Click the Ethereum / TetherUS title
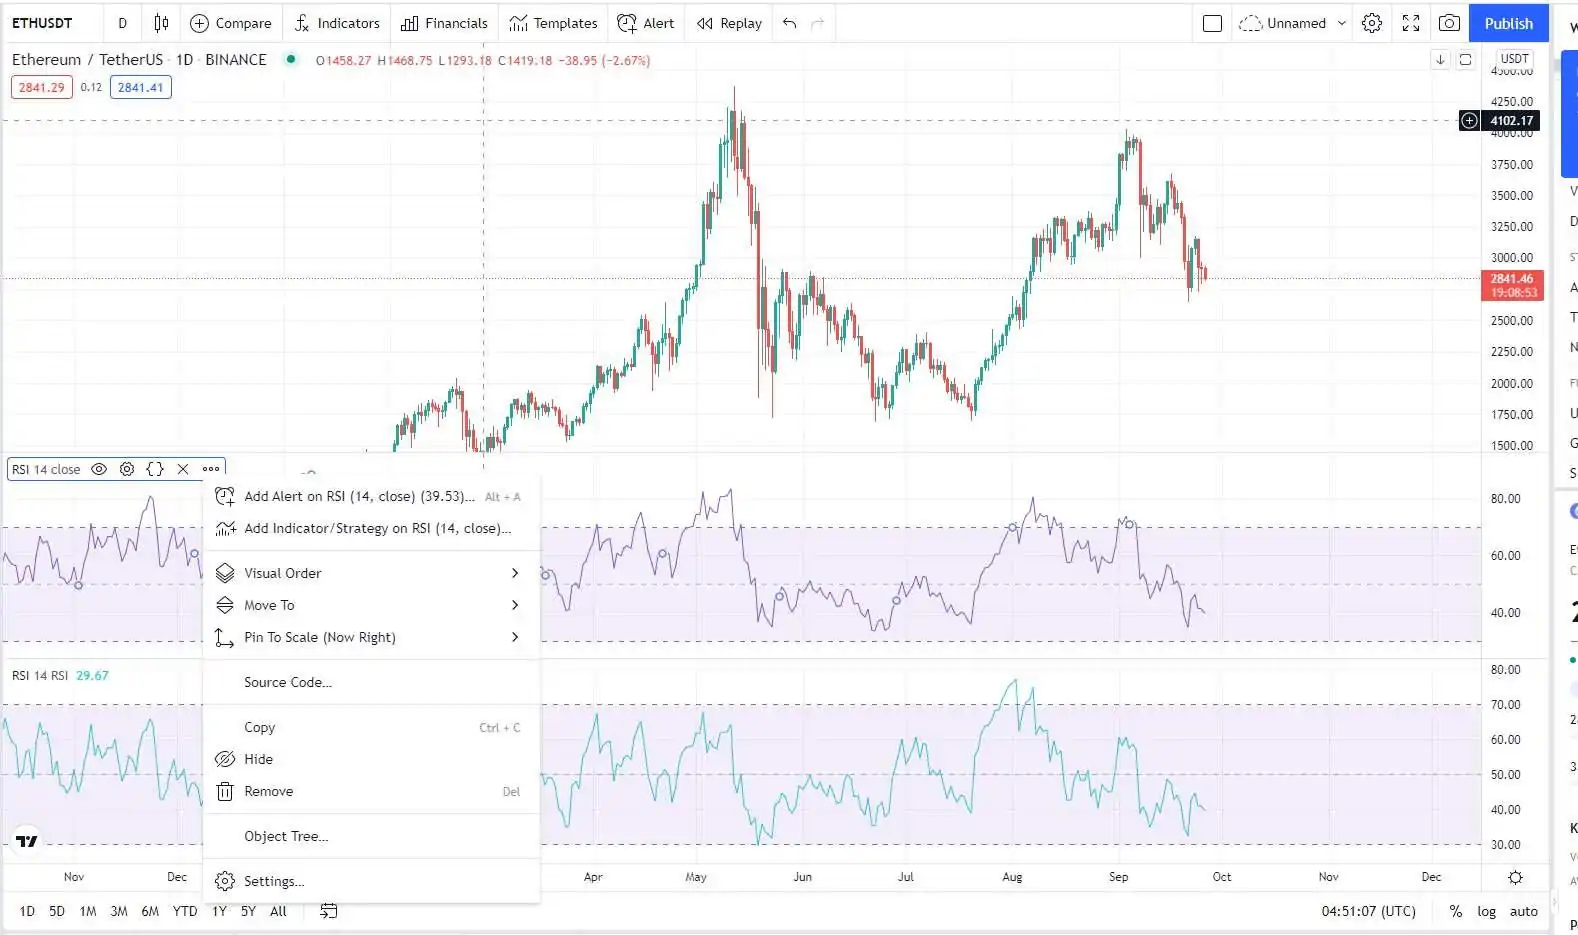1578x935 pixels. [x=87, y=59]
